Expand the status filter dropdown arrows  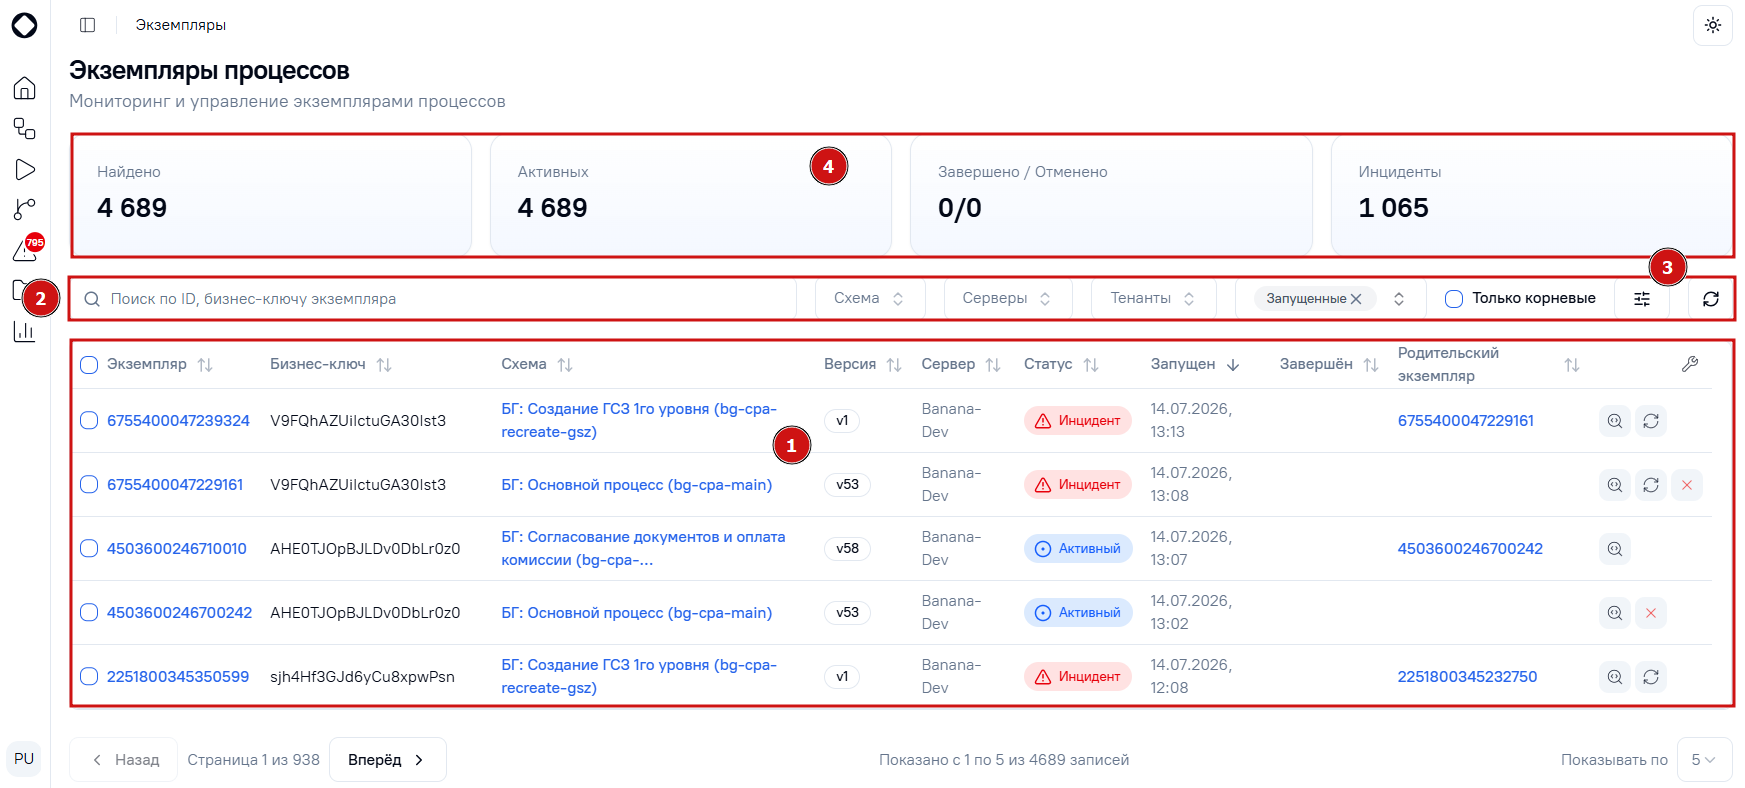pyautogui.click(x=1399, y=299)
